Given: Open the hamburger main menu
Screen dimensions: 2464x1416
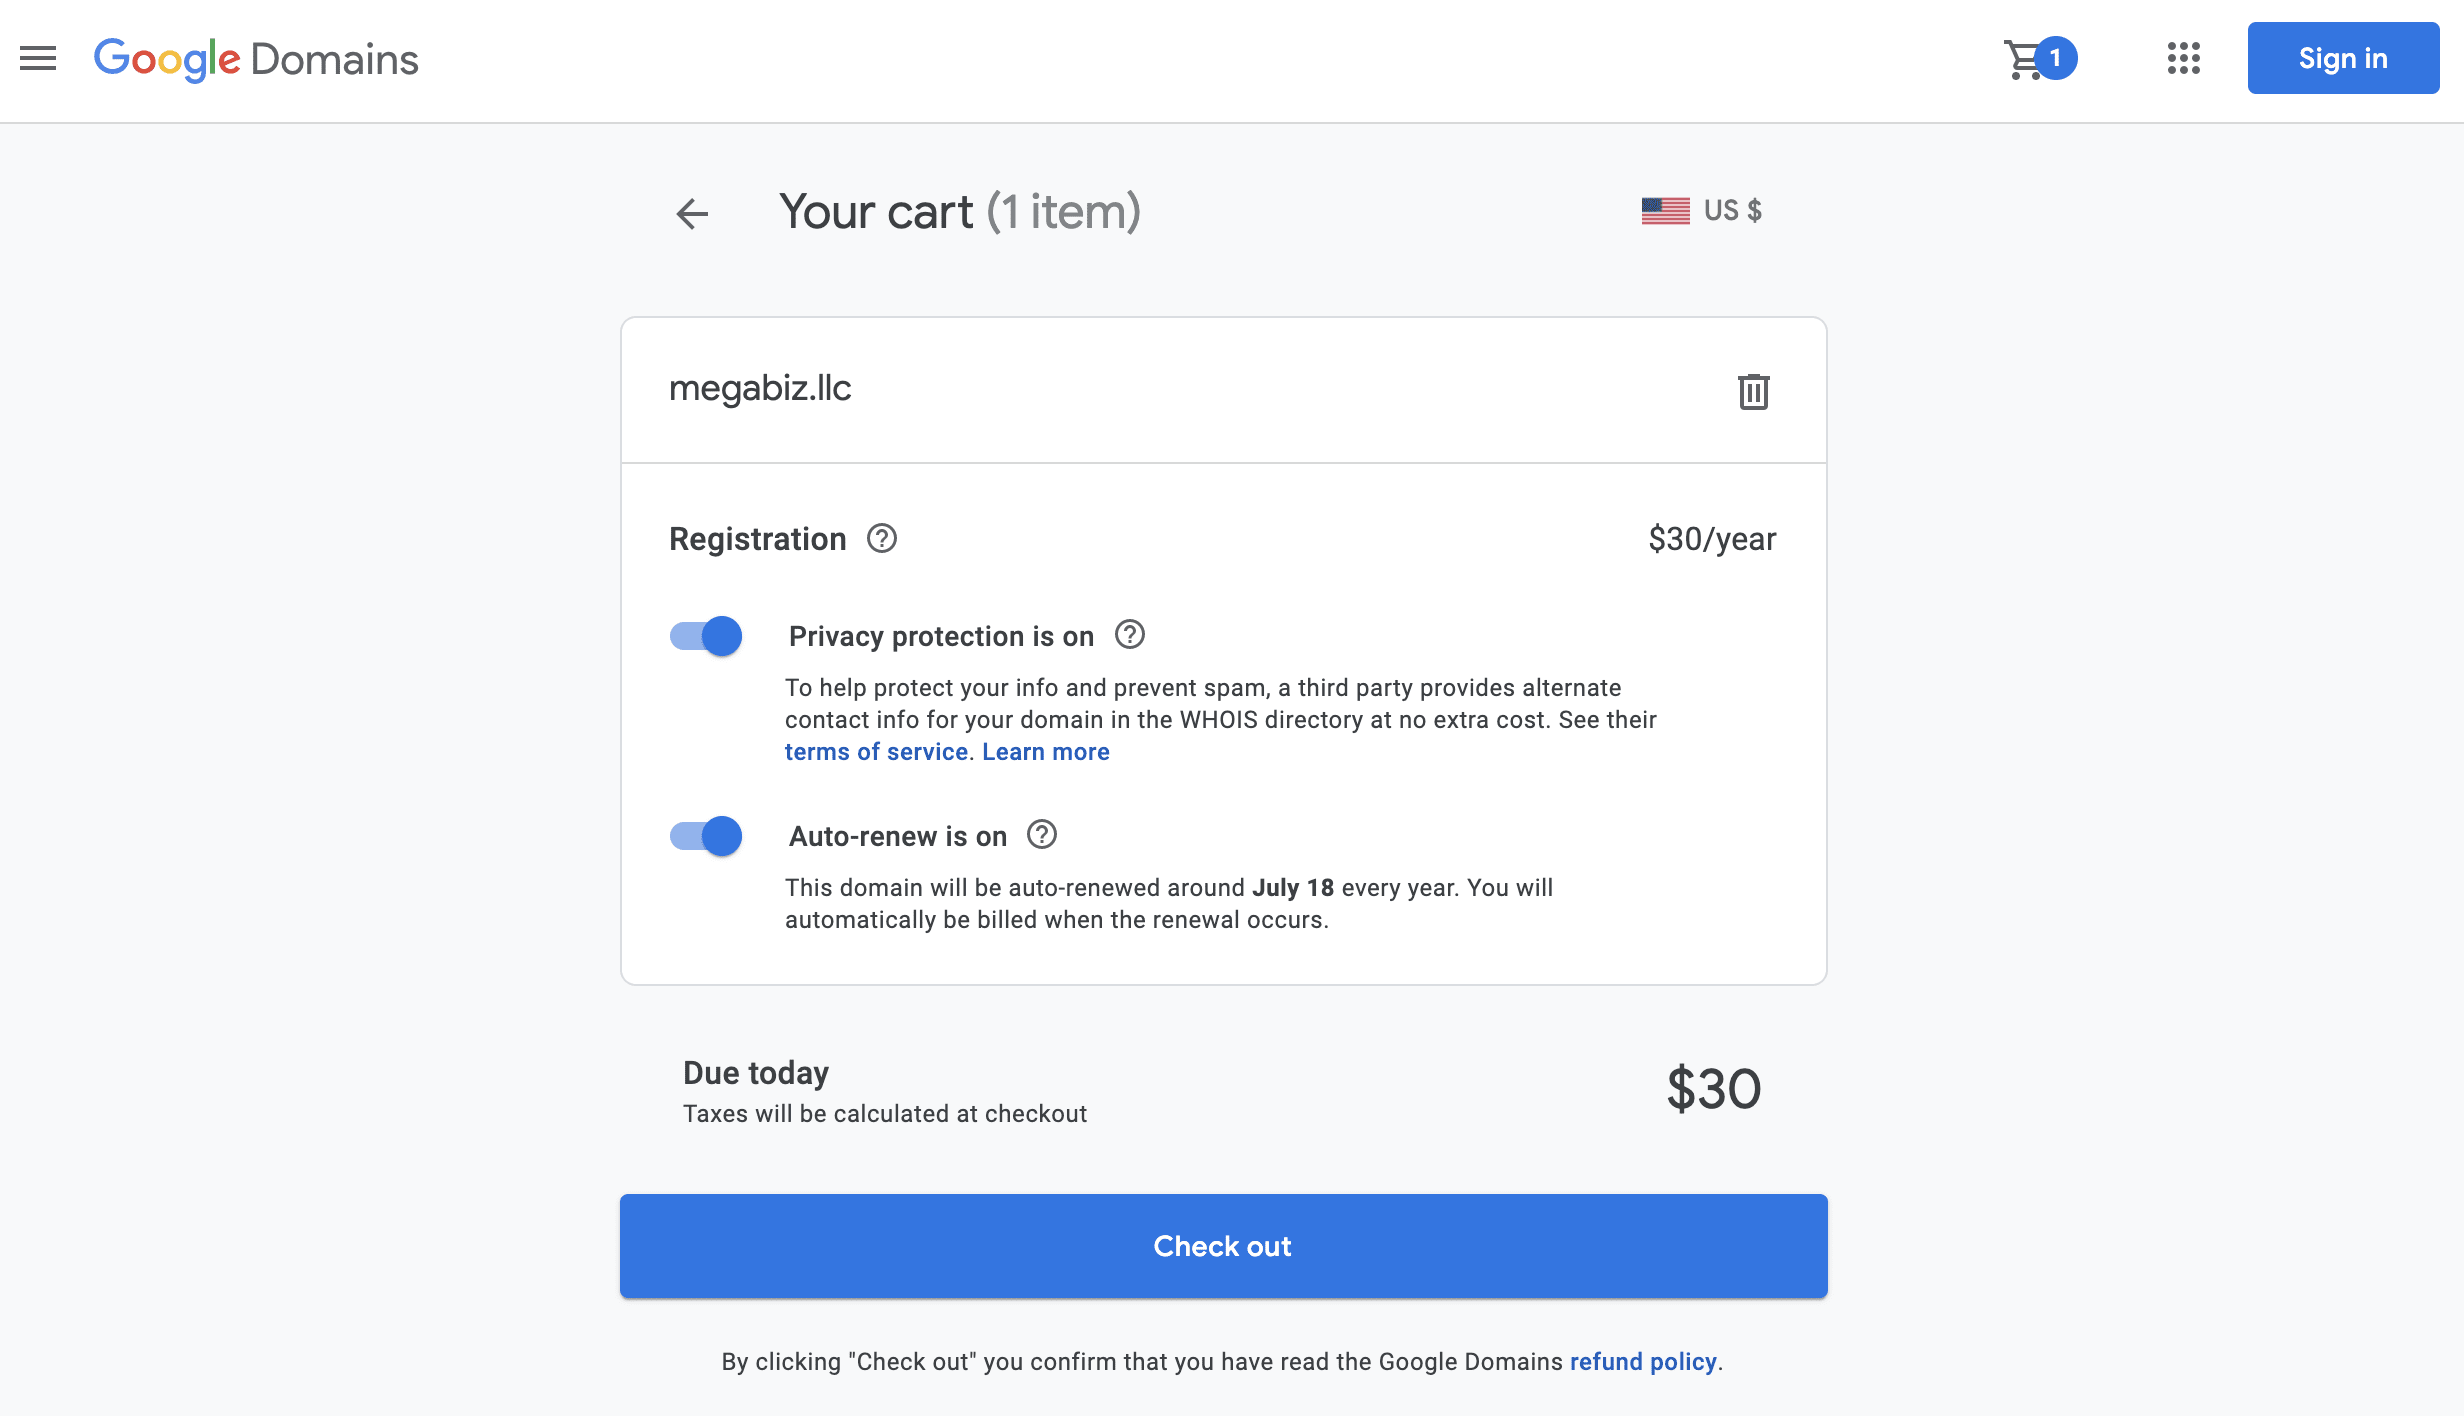Looking at the screenshot, I should [38, 59].
